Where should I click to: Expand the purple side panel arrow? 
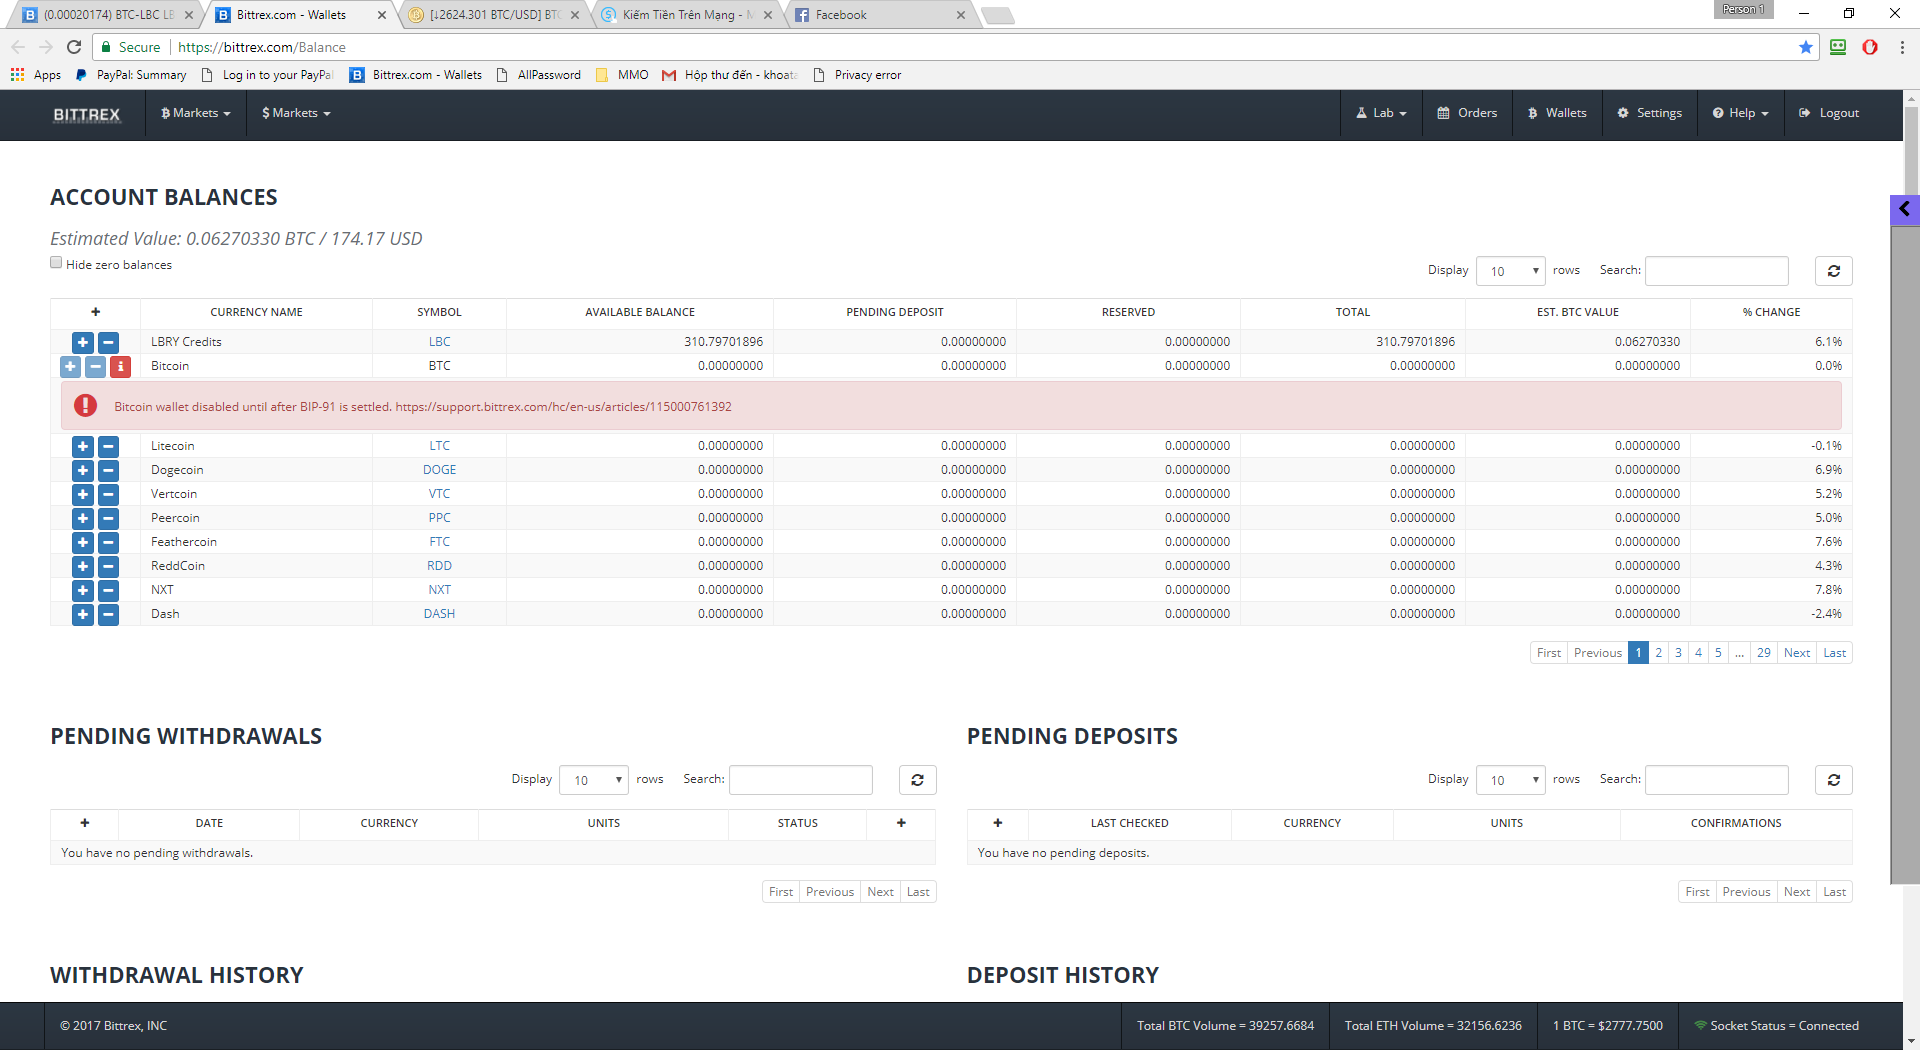click(x=1904, y=209)
